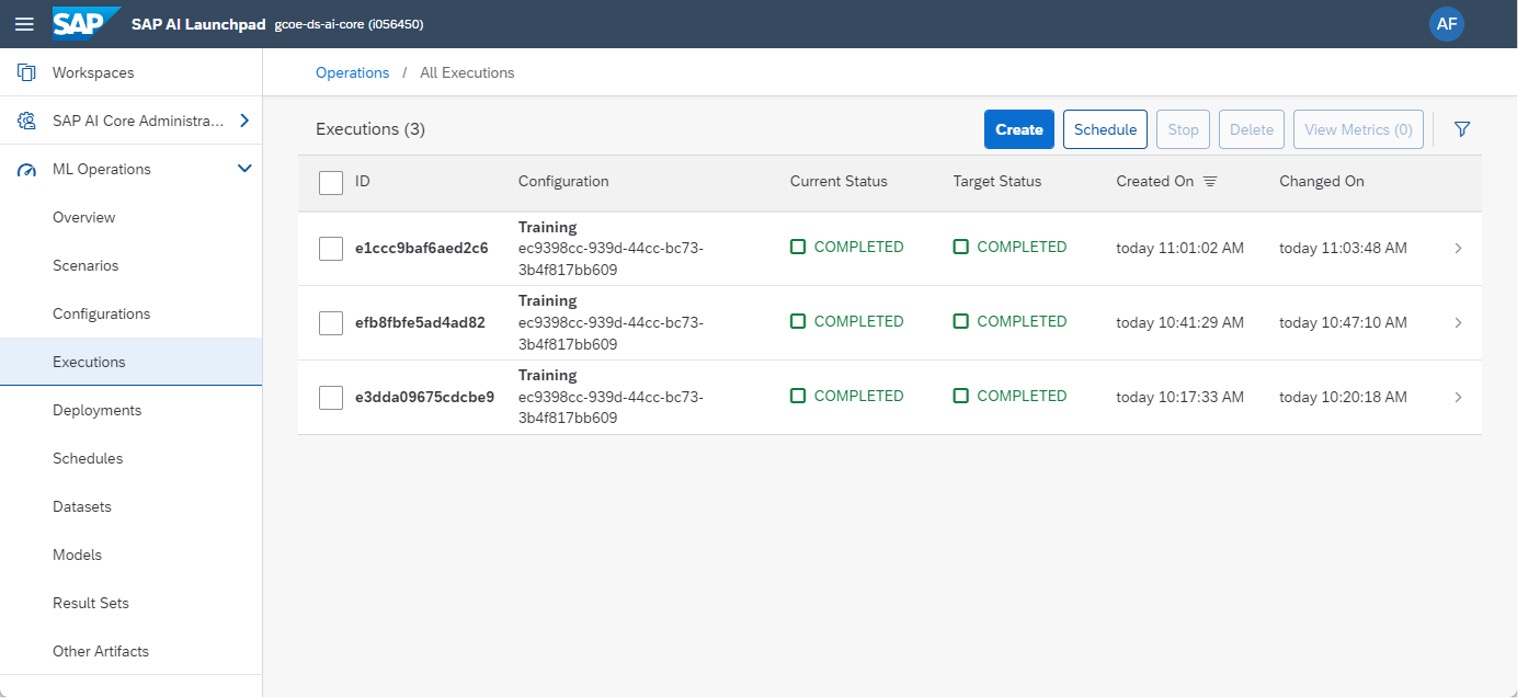Viewport: 1518px width, 698px height.
Task: Follow the Operations breadcrumb link
Action: point(352,73)
